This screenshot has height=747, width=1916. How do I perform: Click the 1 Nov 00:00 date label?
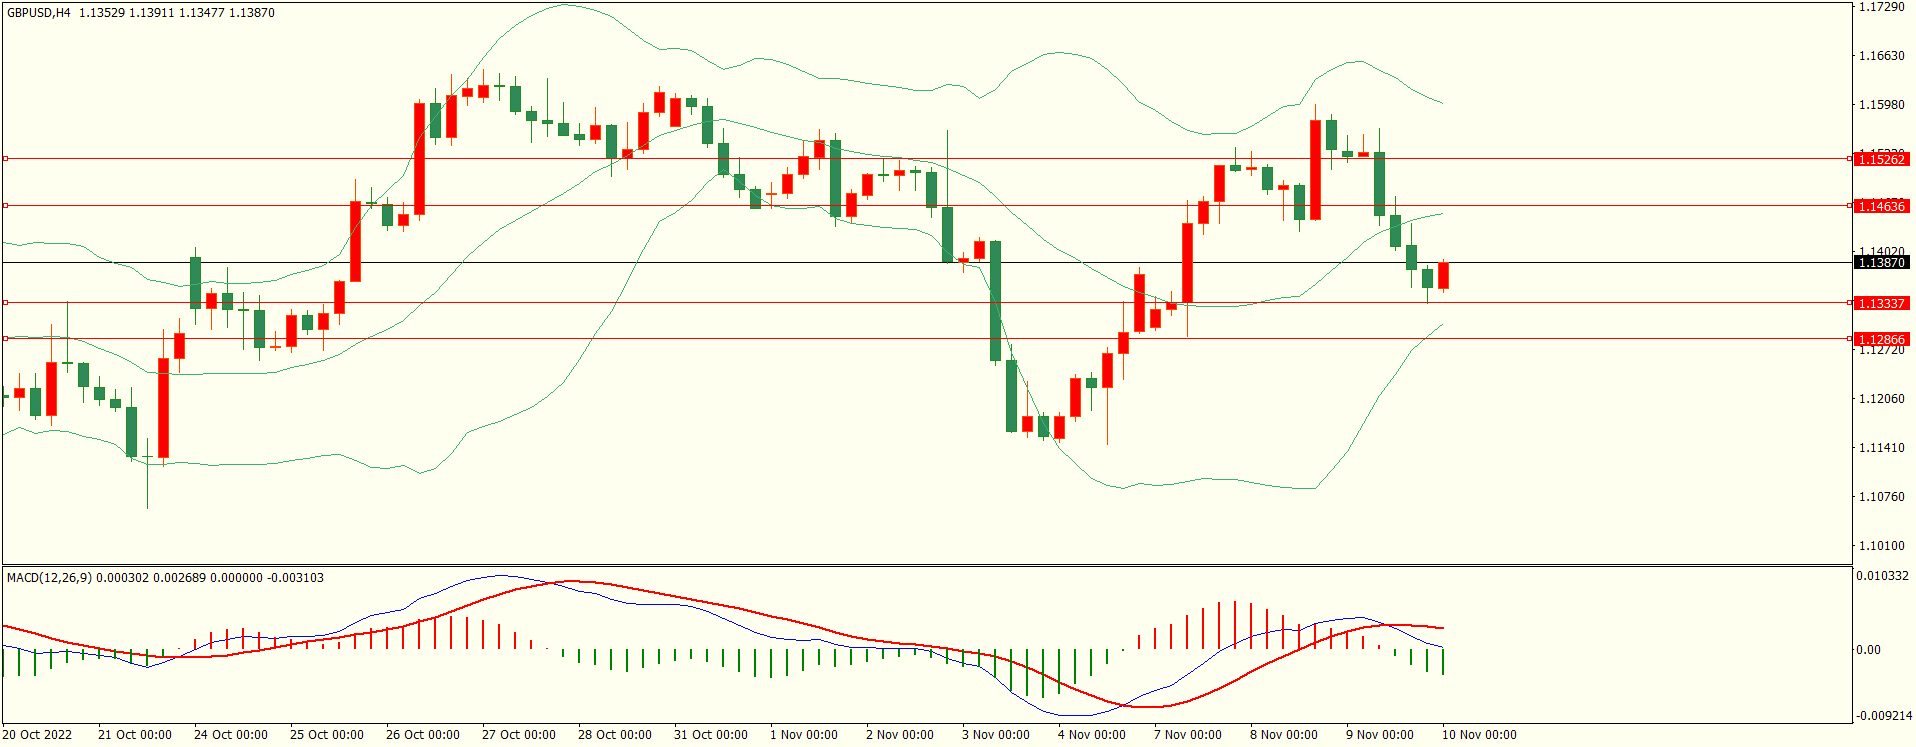(x=804, y=735)
